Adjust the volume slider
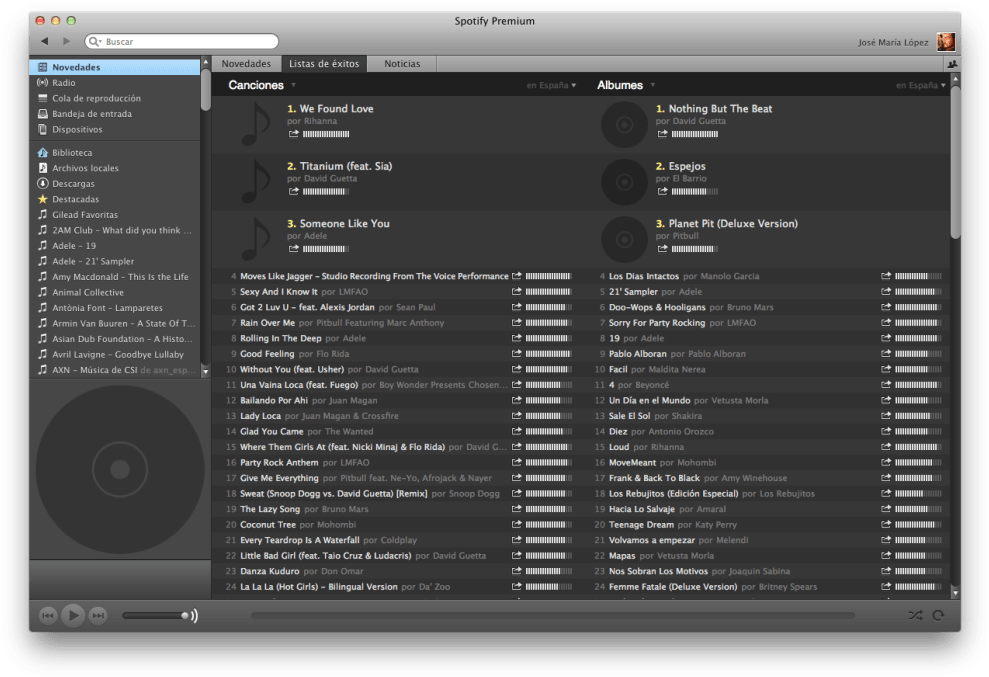 (156, 615)
